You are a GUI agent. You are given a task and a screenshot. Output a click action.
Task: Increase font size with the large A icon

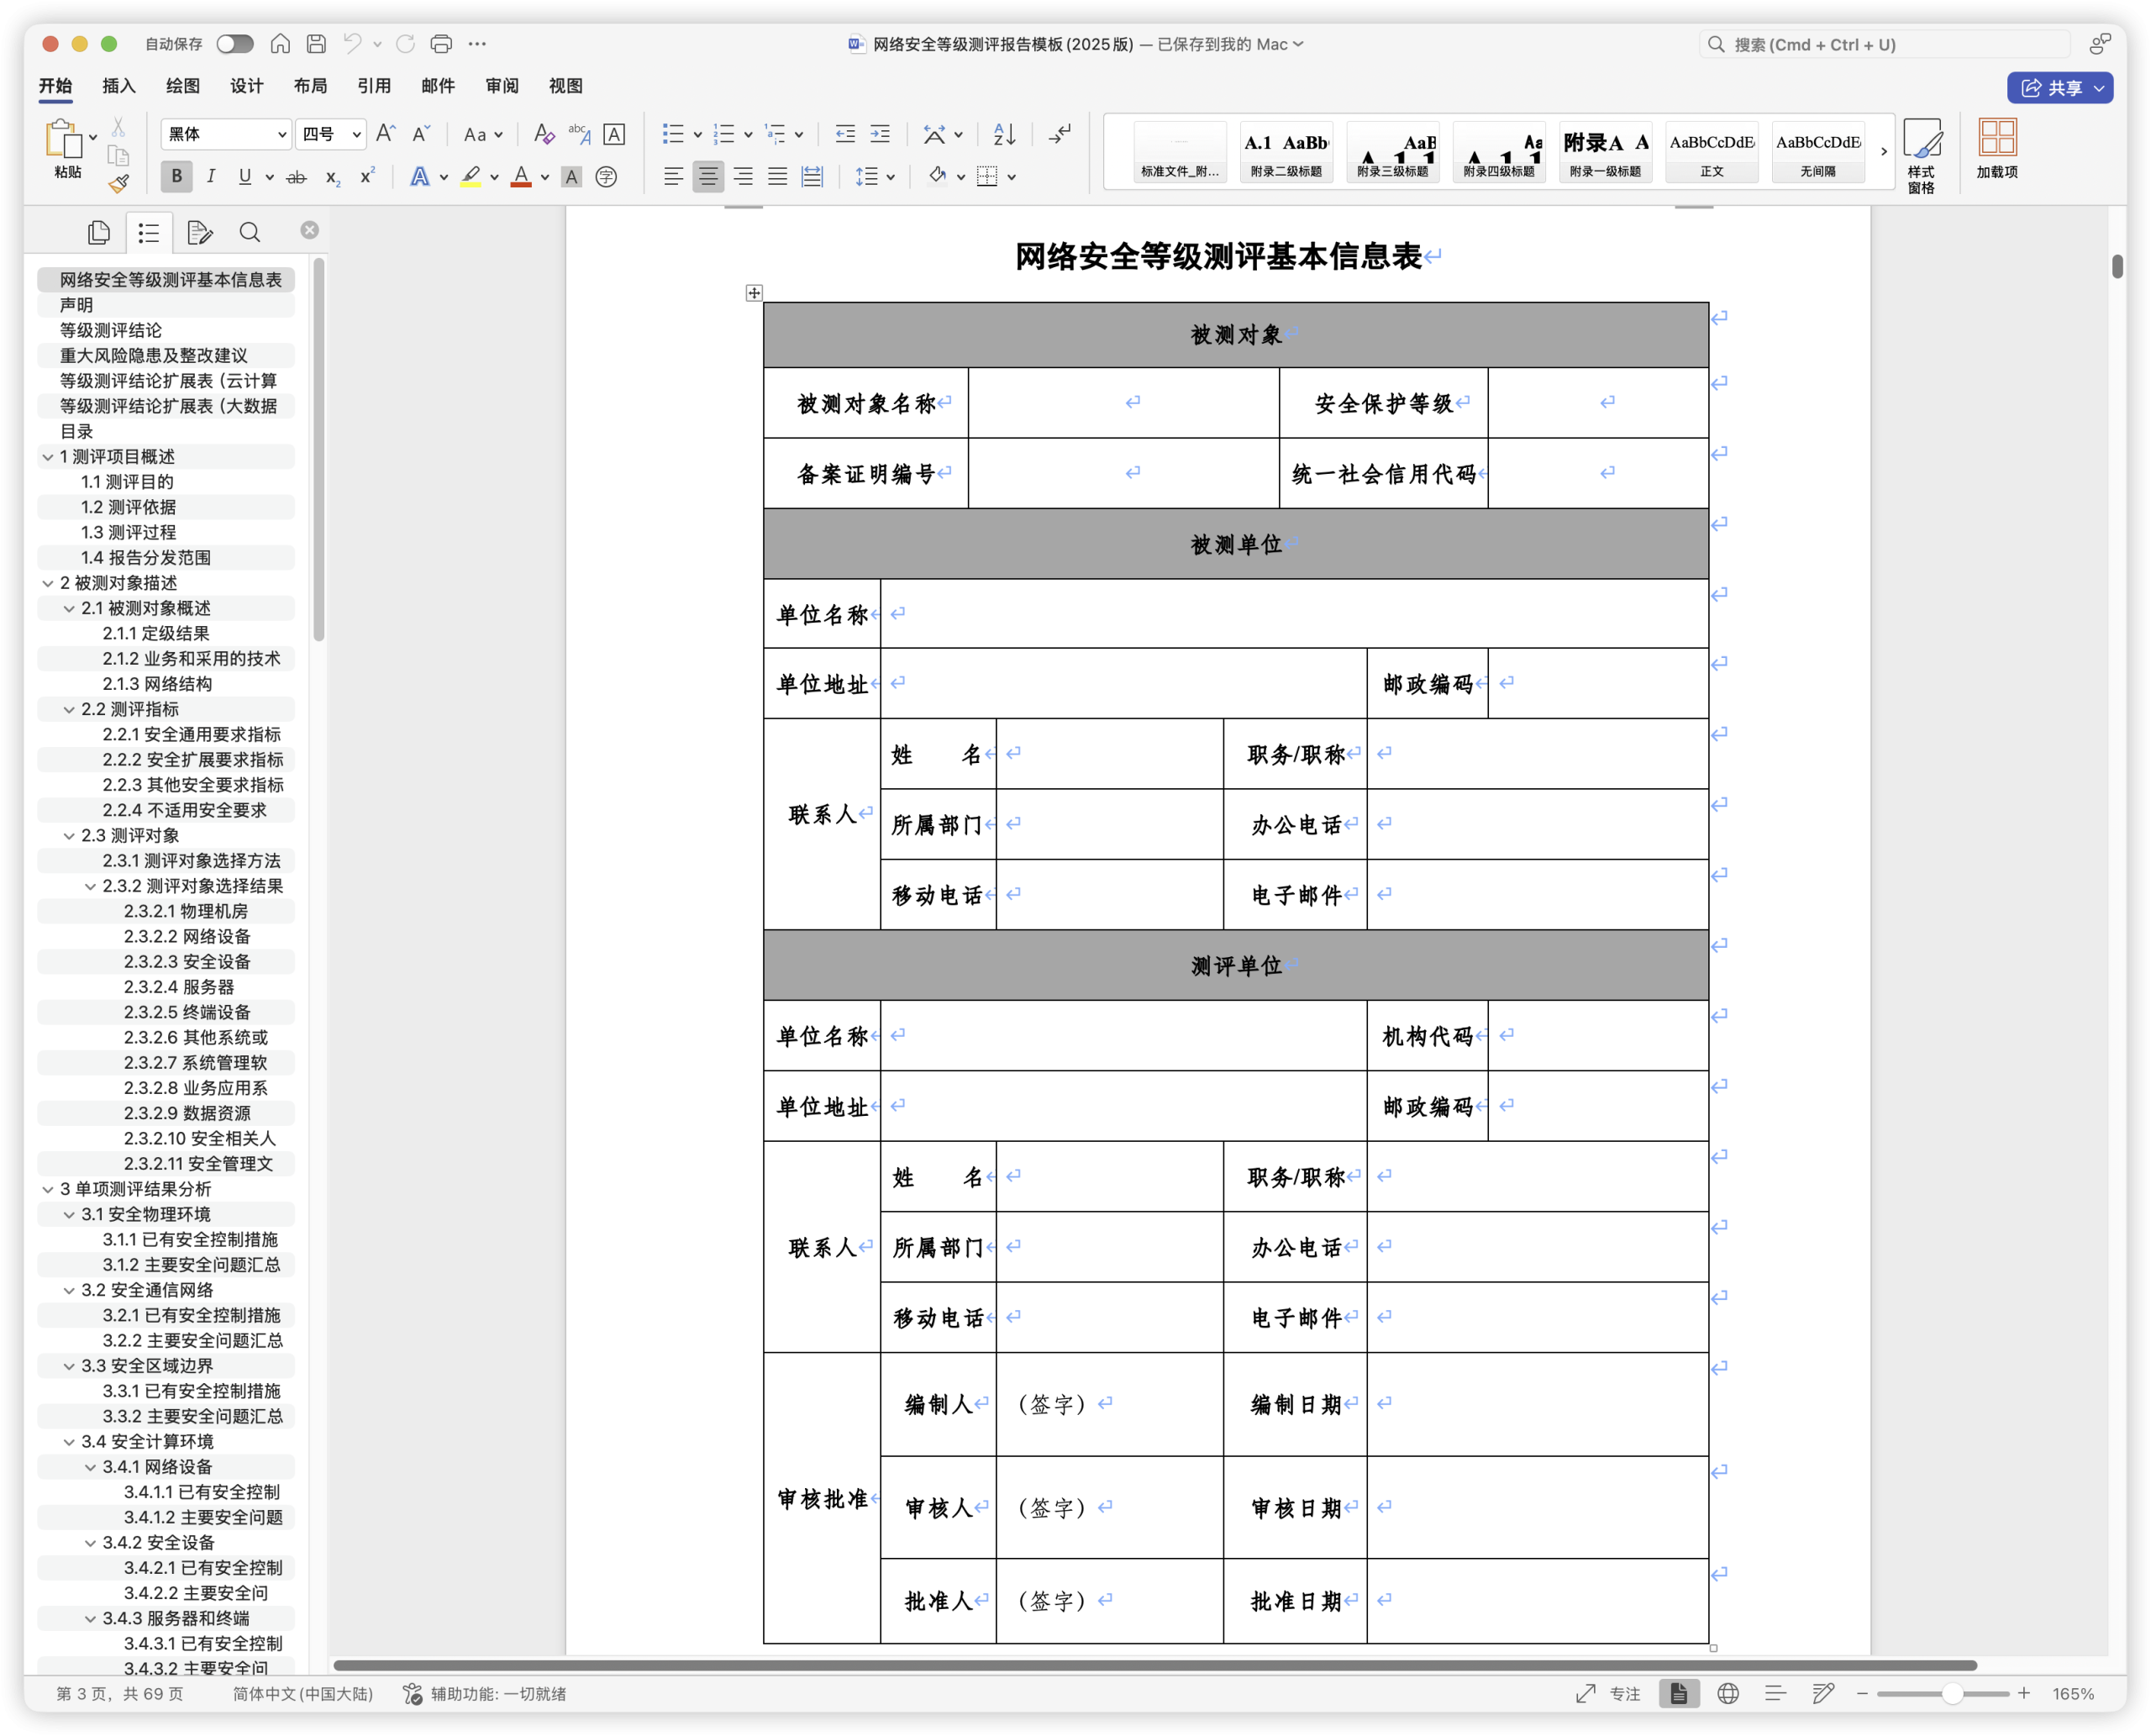(x=386, y=134)
